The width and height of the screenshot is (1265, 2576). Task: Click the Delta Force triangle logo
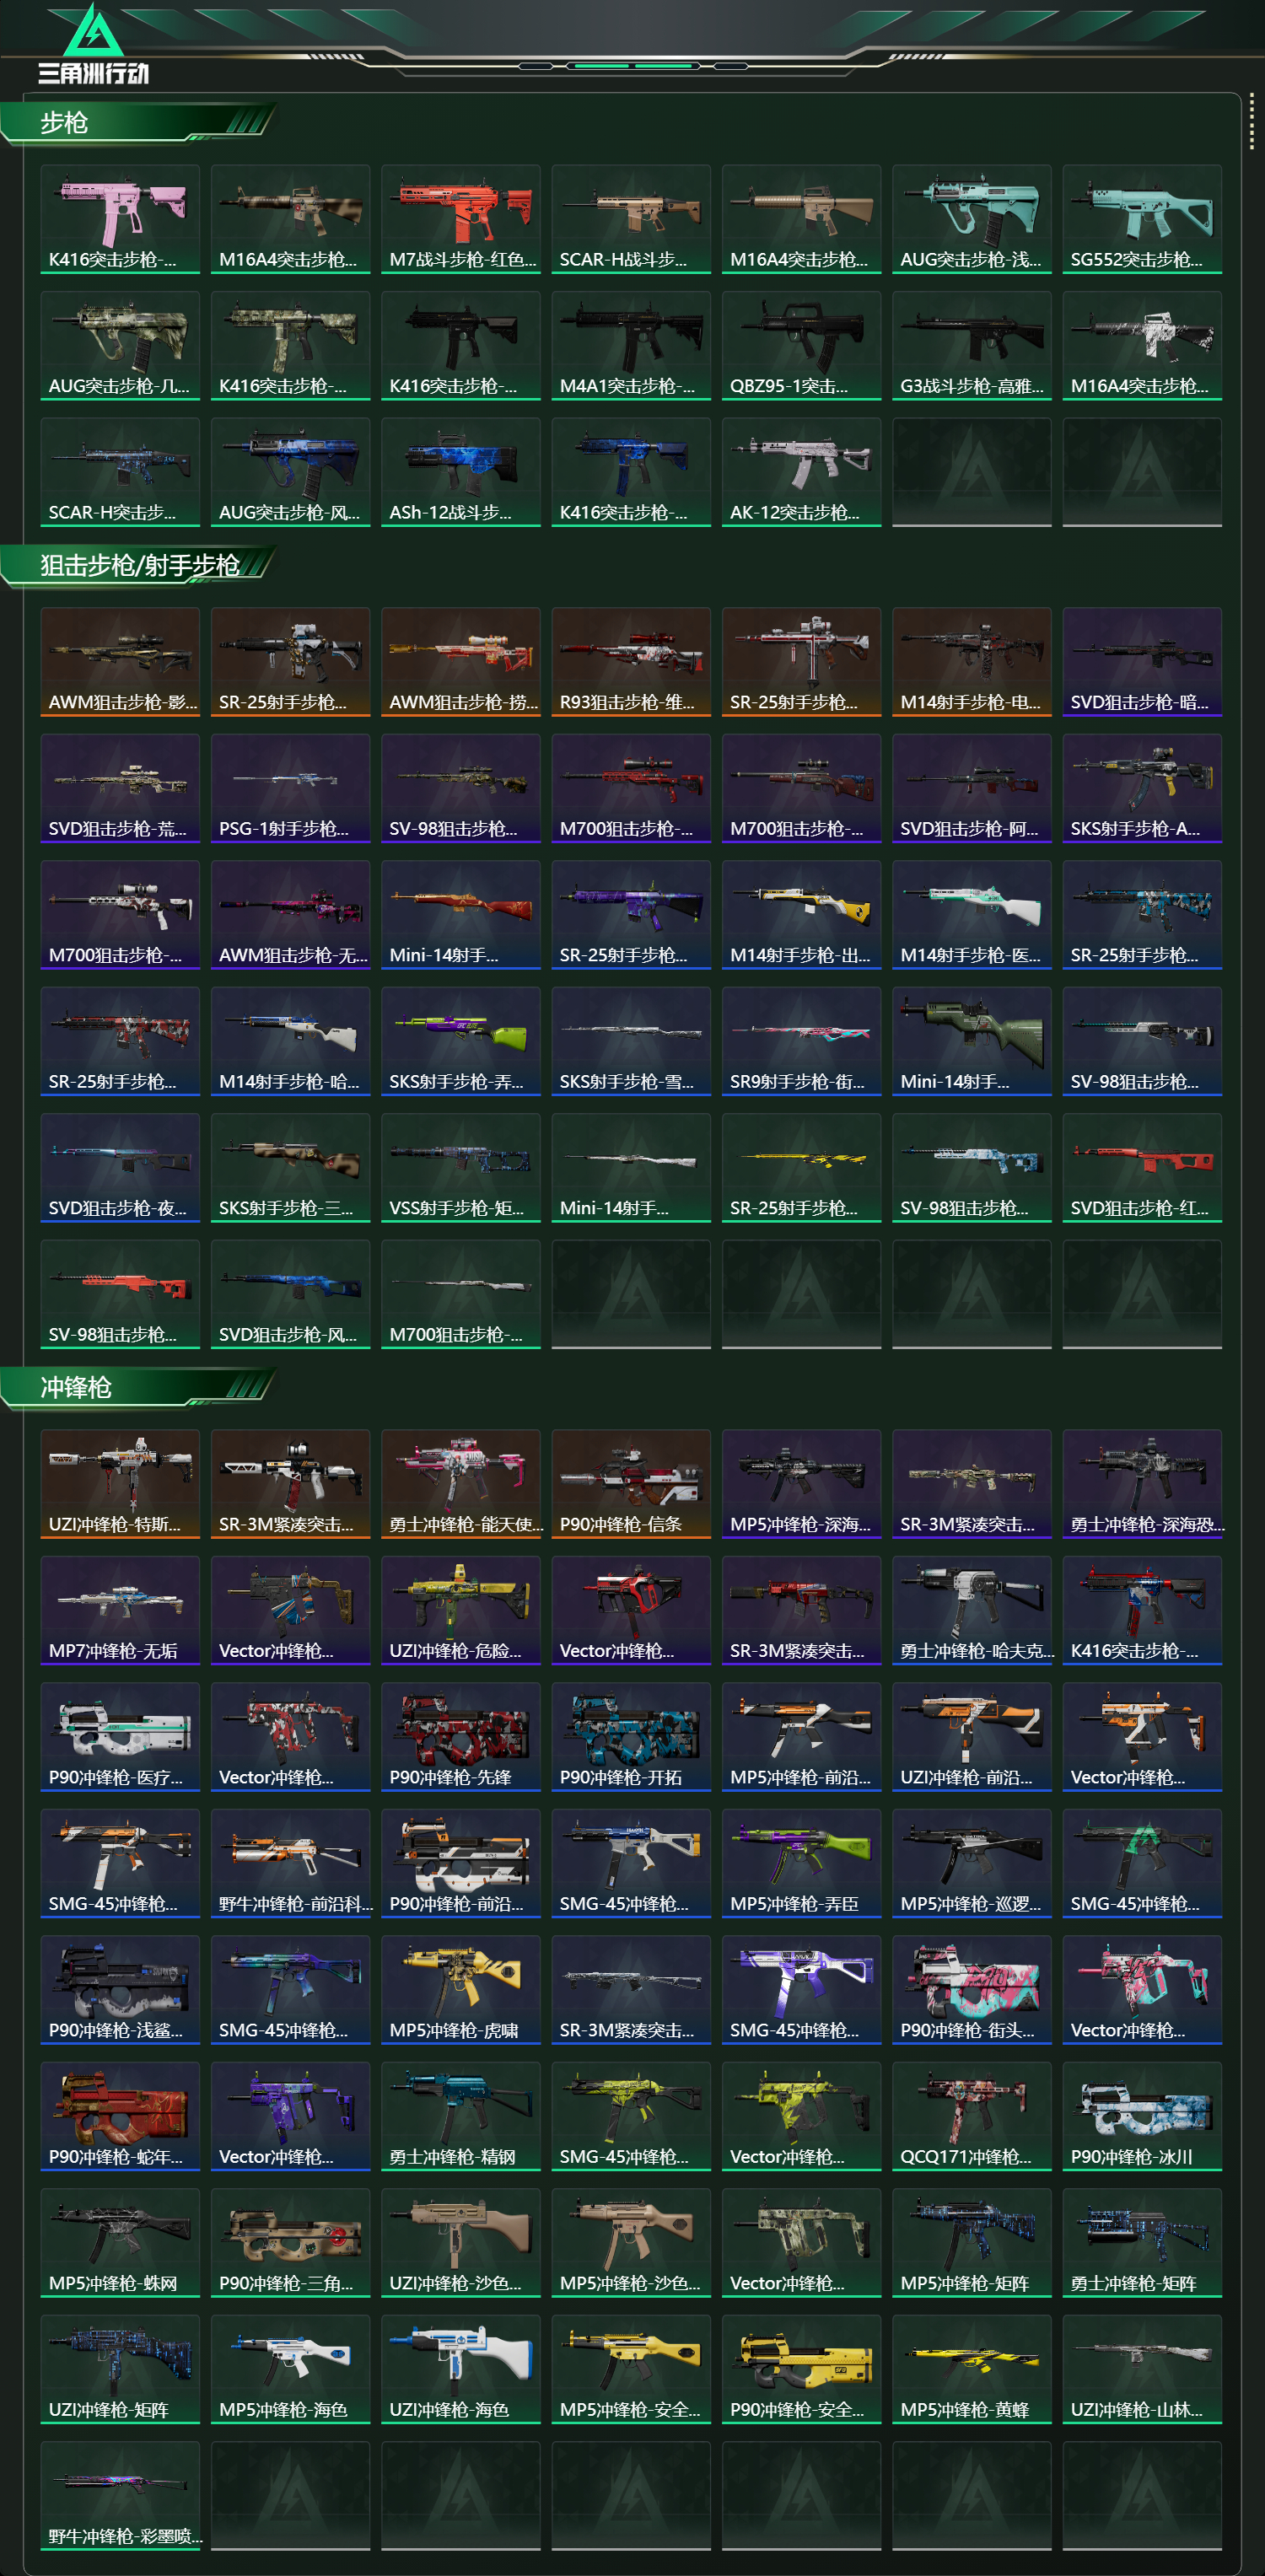(x=93, y=43)
